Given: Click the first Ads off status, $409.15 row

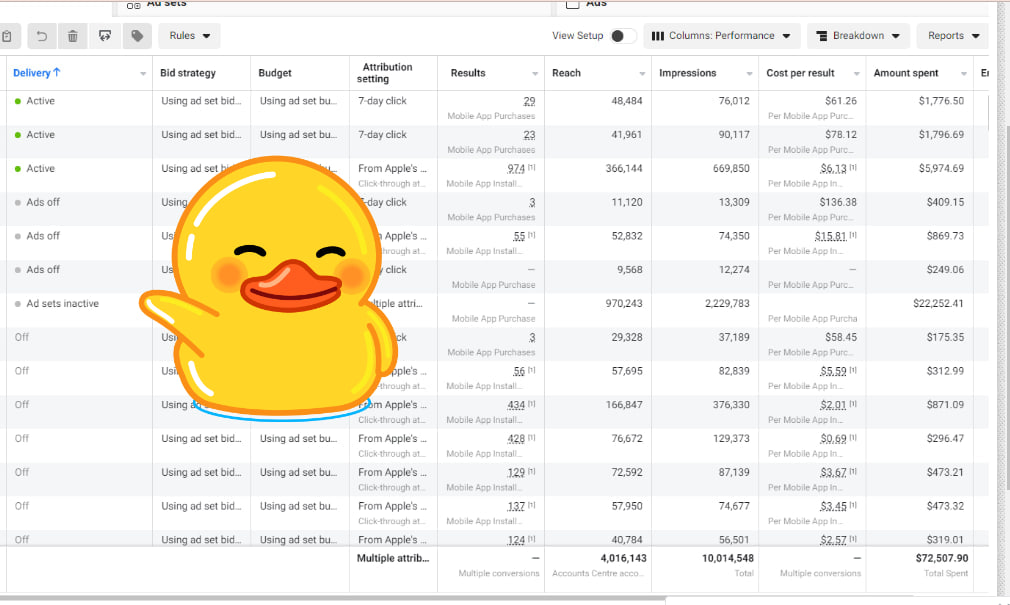Looking at the screenshot, I should coord(43,202).
